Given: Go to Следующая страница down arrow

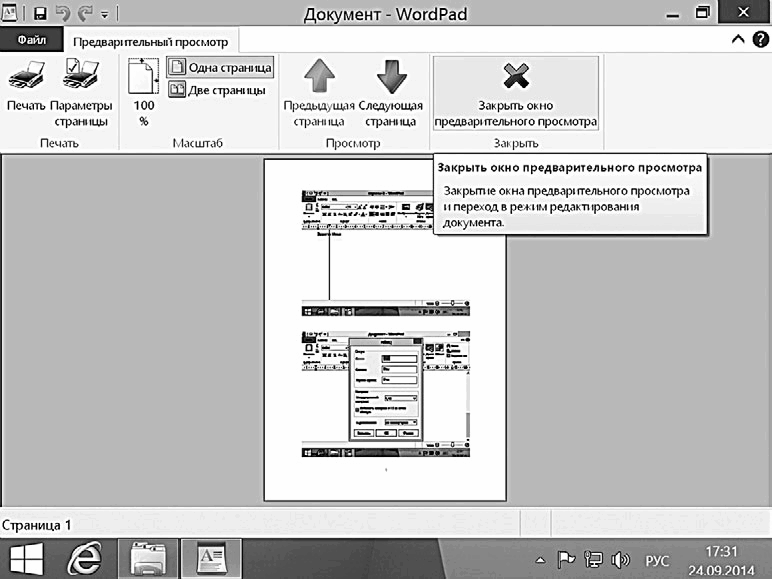Looking at the screenshot, I should click(391, 76).
